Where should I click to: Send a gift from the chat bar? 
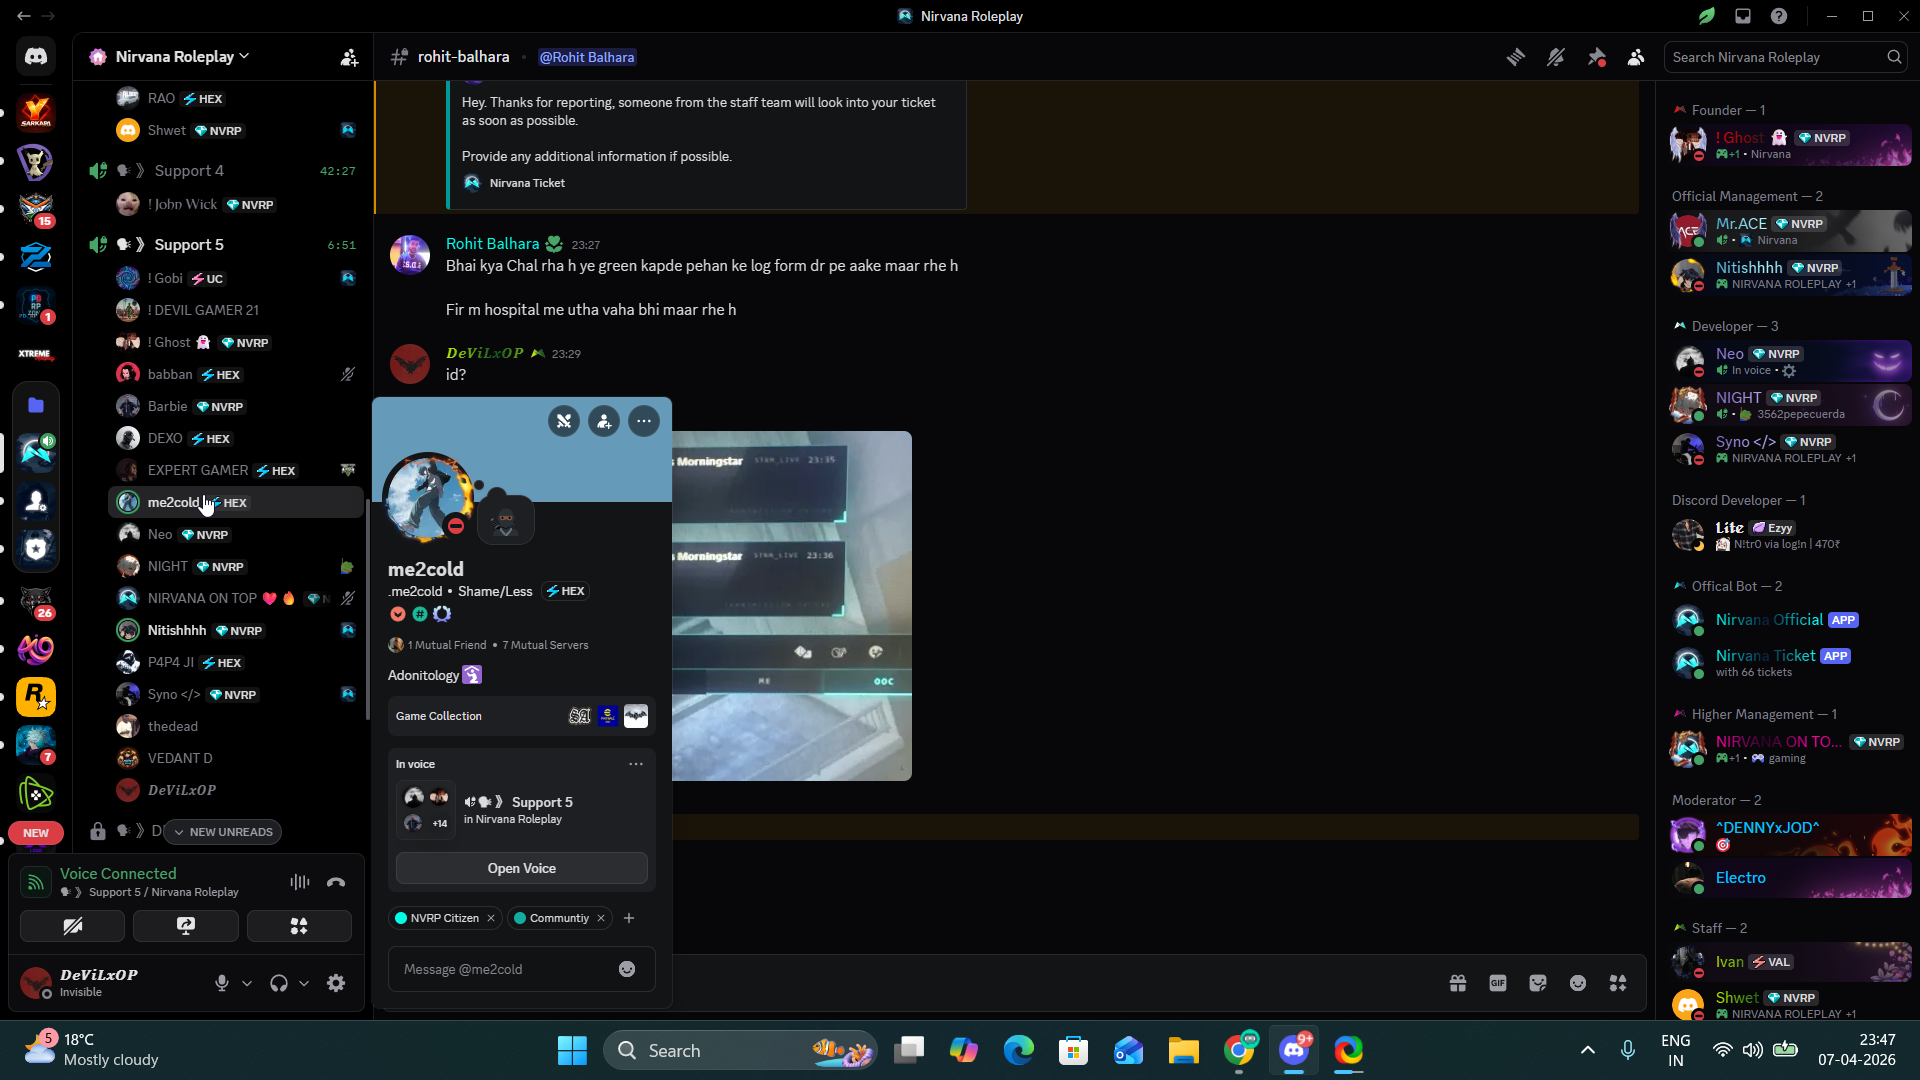[x=1458, y=983]
